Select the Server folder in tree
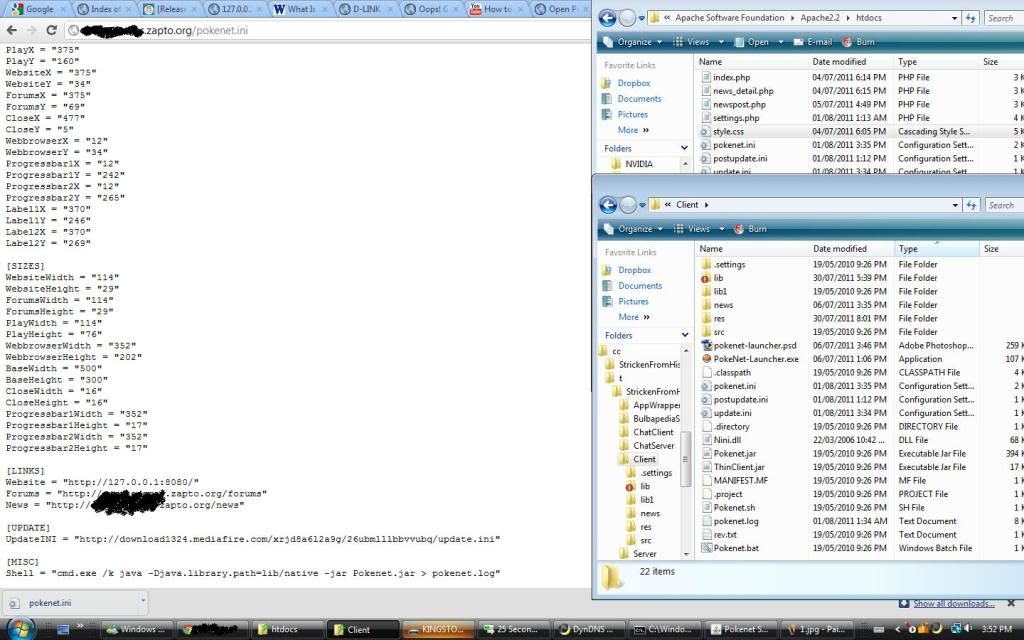 pos(644,553)
